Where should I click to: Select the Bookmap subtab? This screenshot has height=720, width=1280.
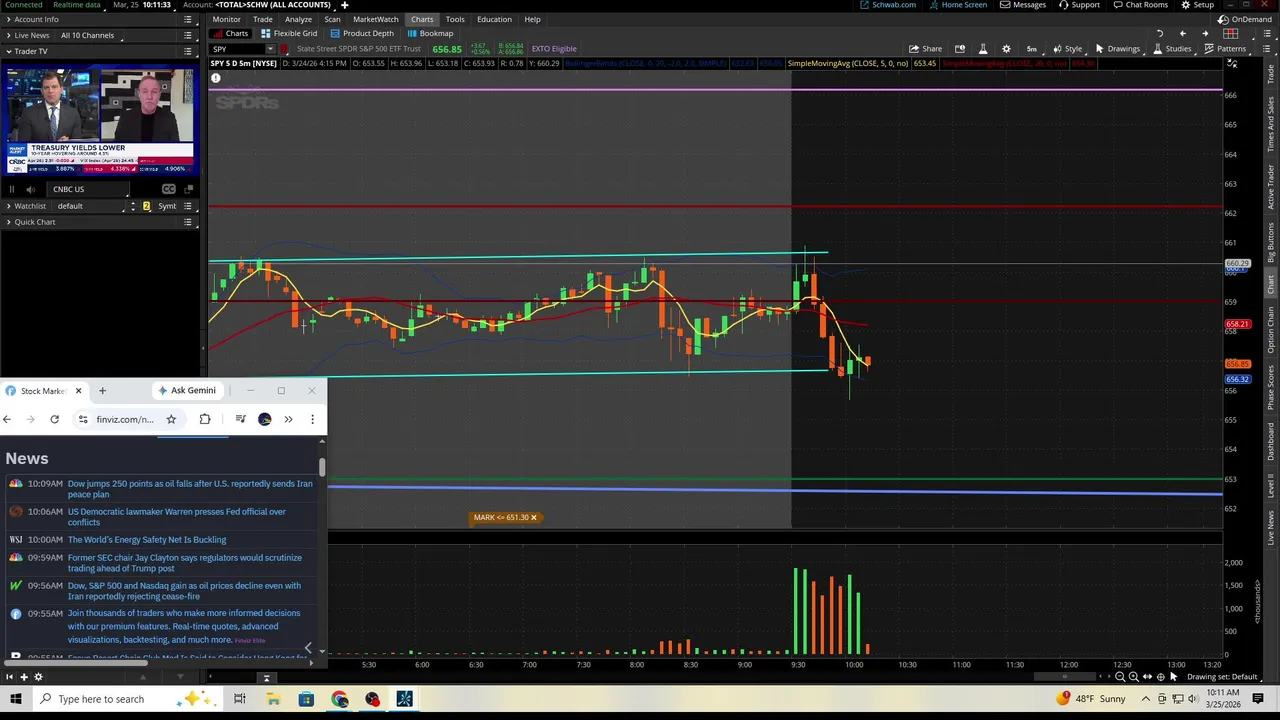430,33
